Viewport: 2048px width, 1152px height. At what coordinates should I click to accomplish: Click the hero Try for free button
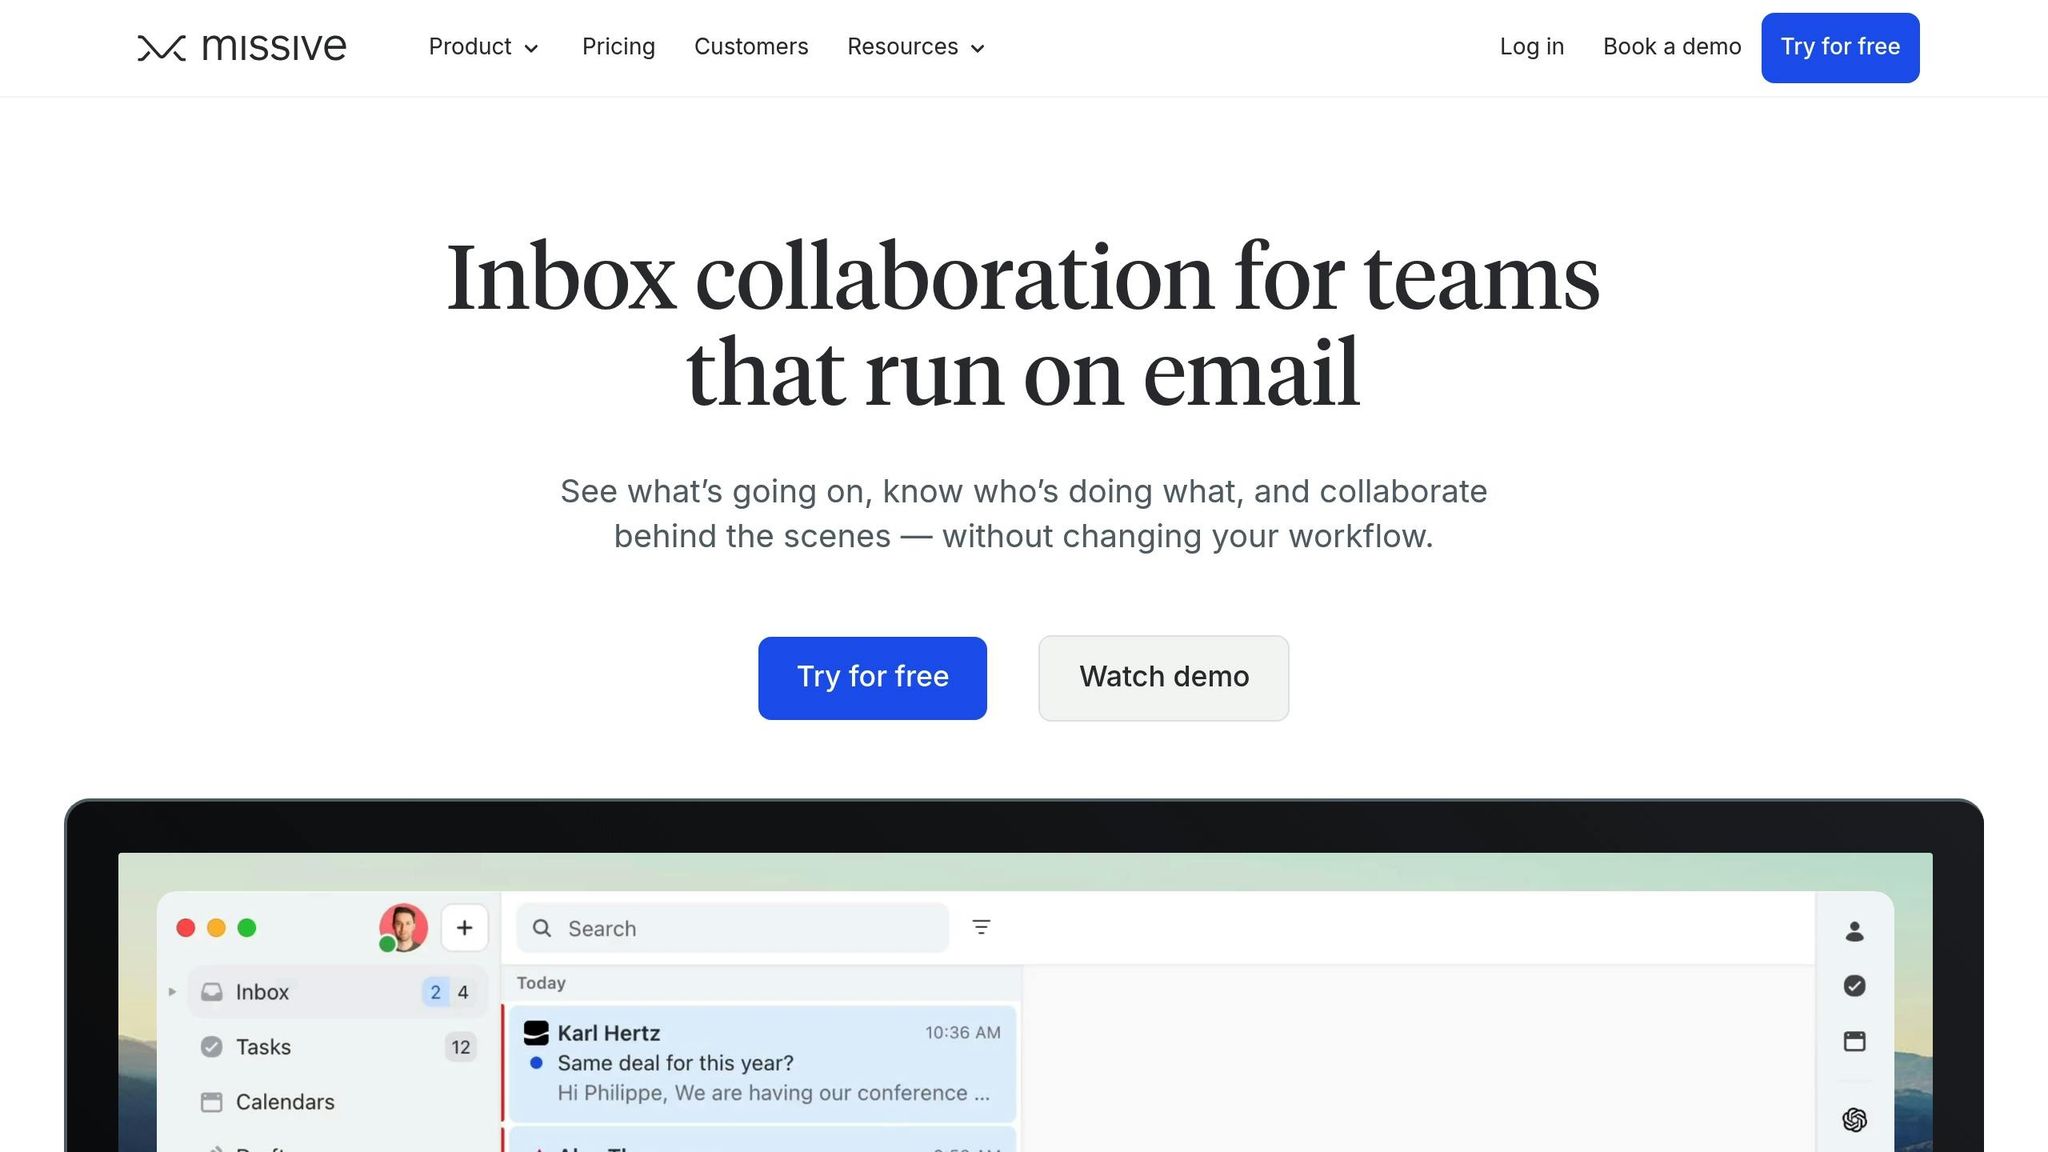pyautogui.click(x=872, y=677)
